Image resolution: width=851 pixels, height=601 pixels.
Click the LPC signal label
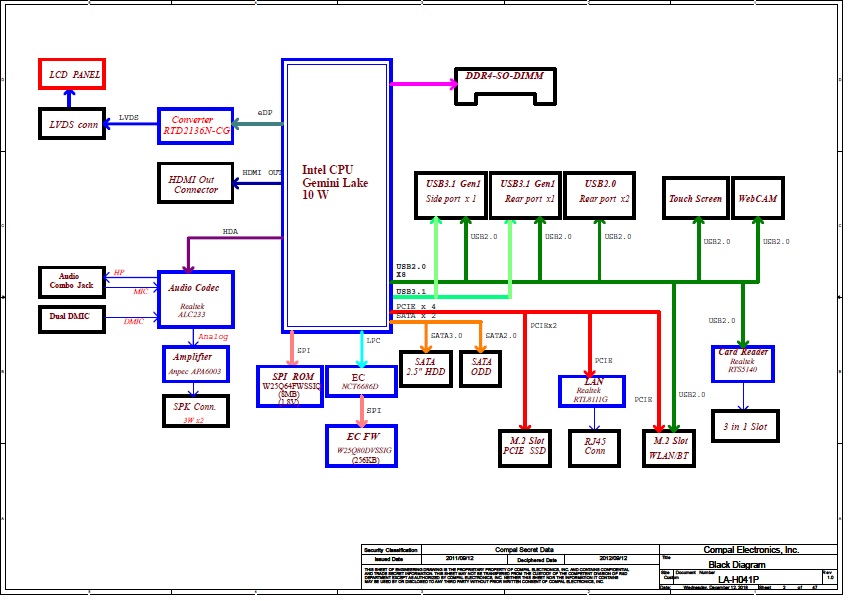click(x=373, y=341)
